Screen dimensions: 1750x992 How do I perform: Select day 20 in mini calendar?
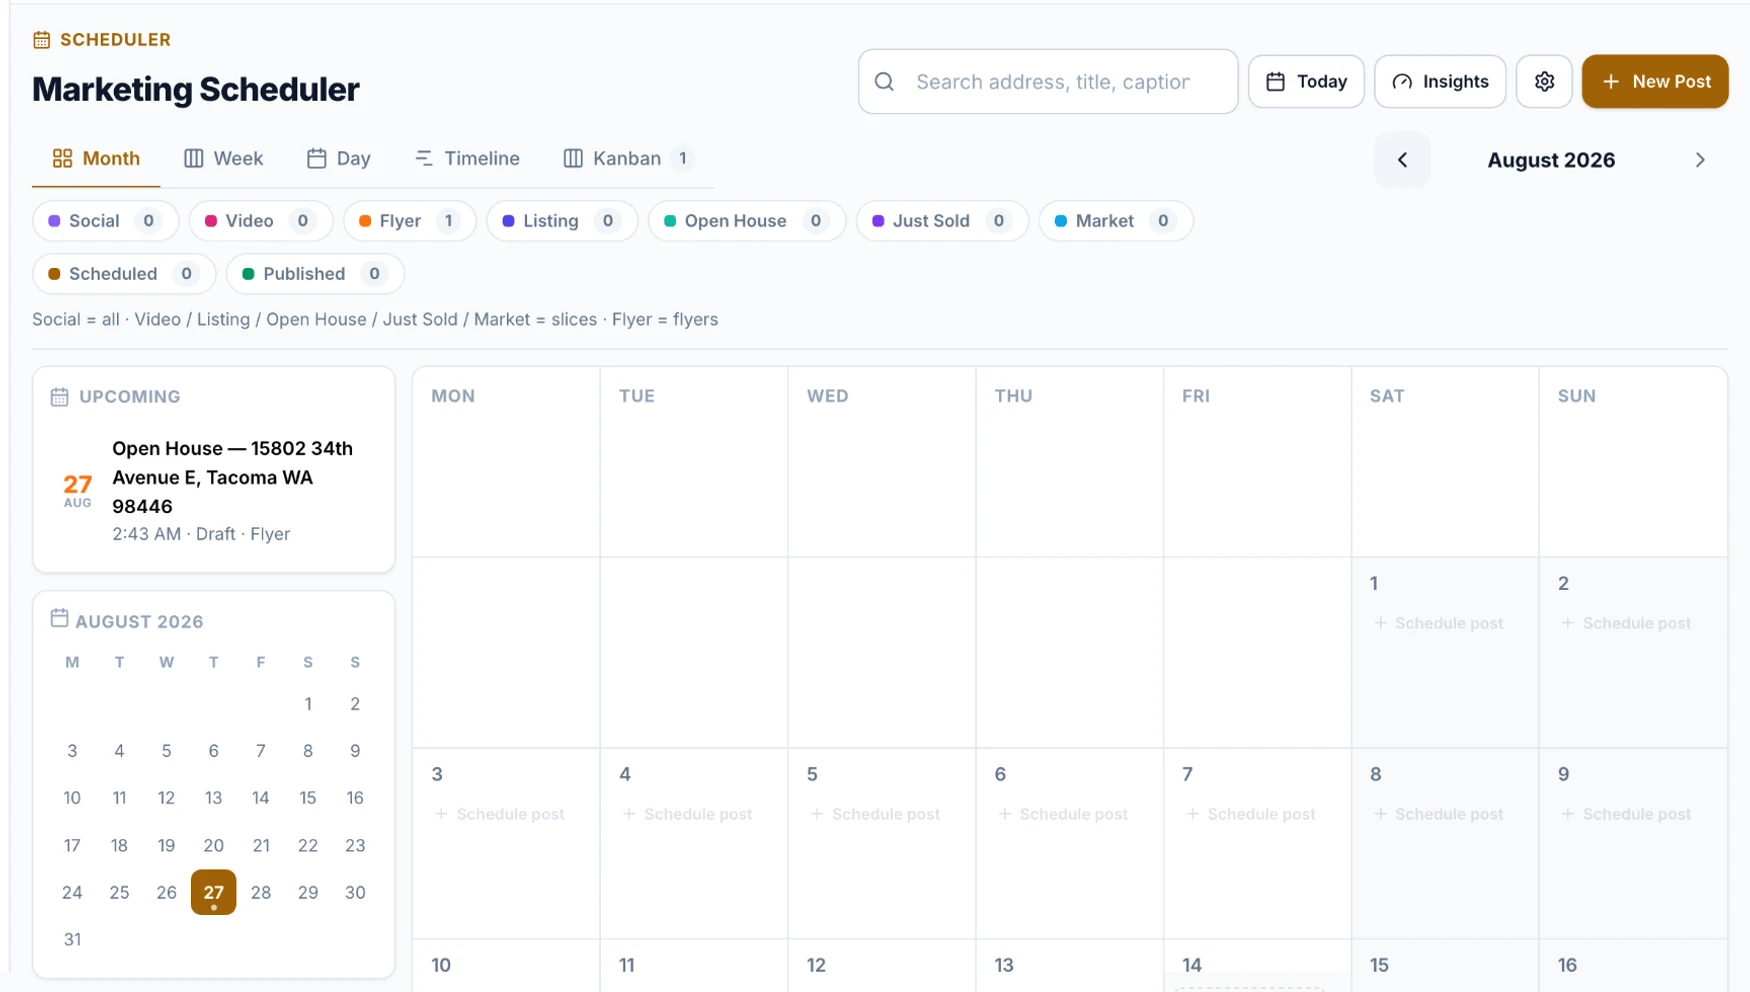pyautogui.click(x=213, y=845)
